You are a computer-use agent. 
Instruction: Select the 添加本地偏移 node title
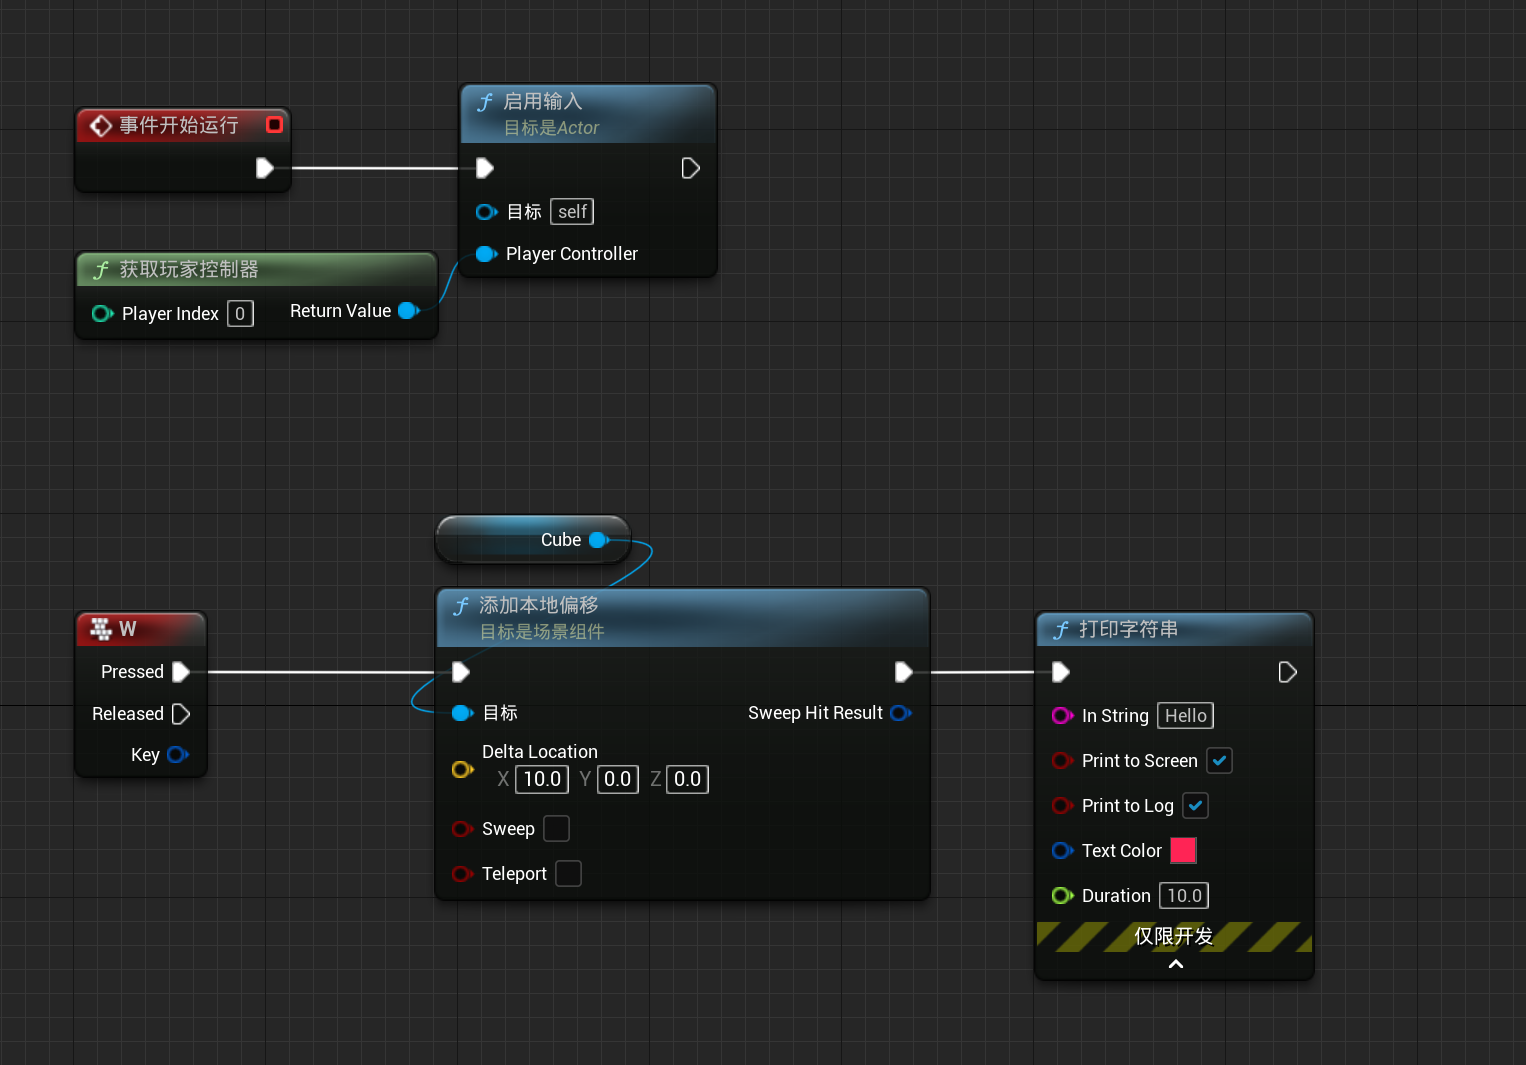539,606
